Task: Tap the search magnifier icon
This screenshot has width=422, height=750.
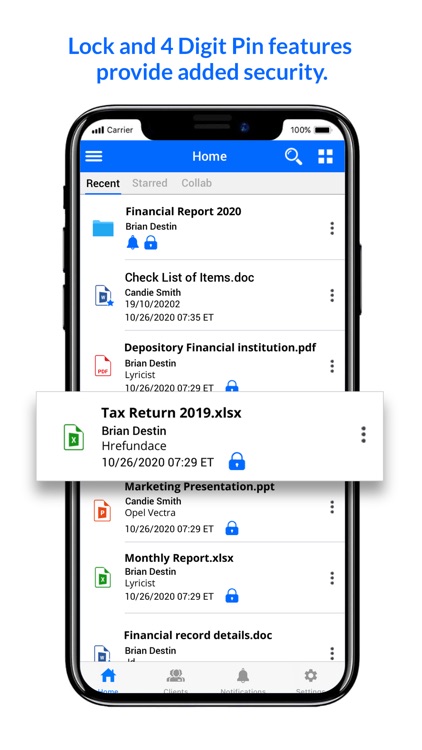Action: (x=293, y=156)
